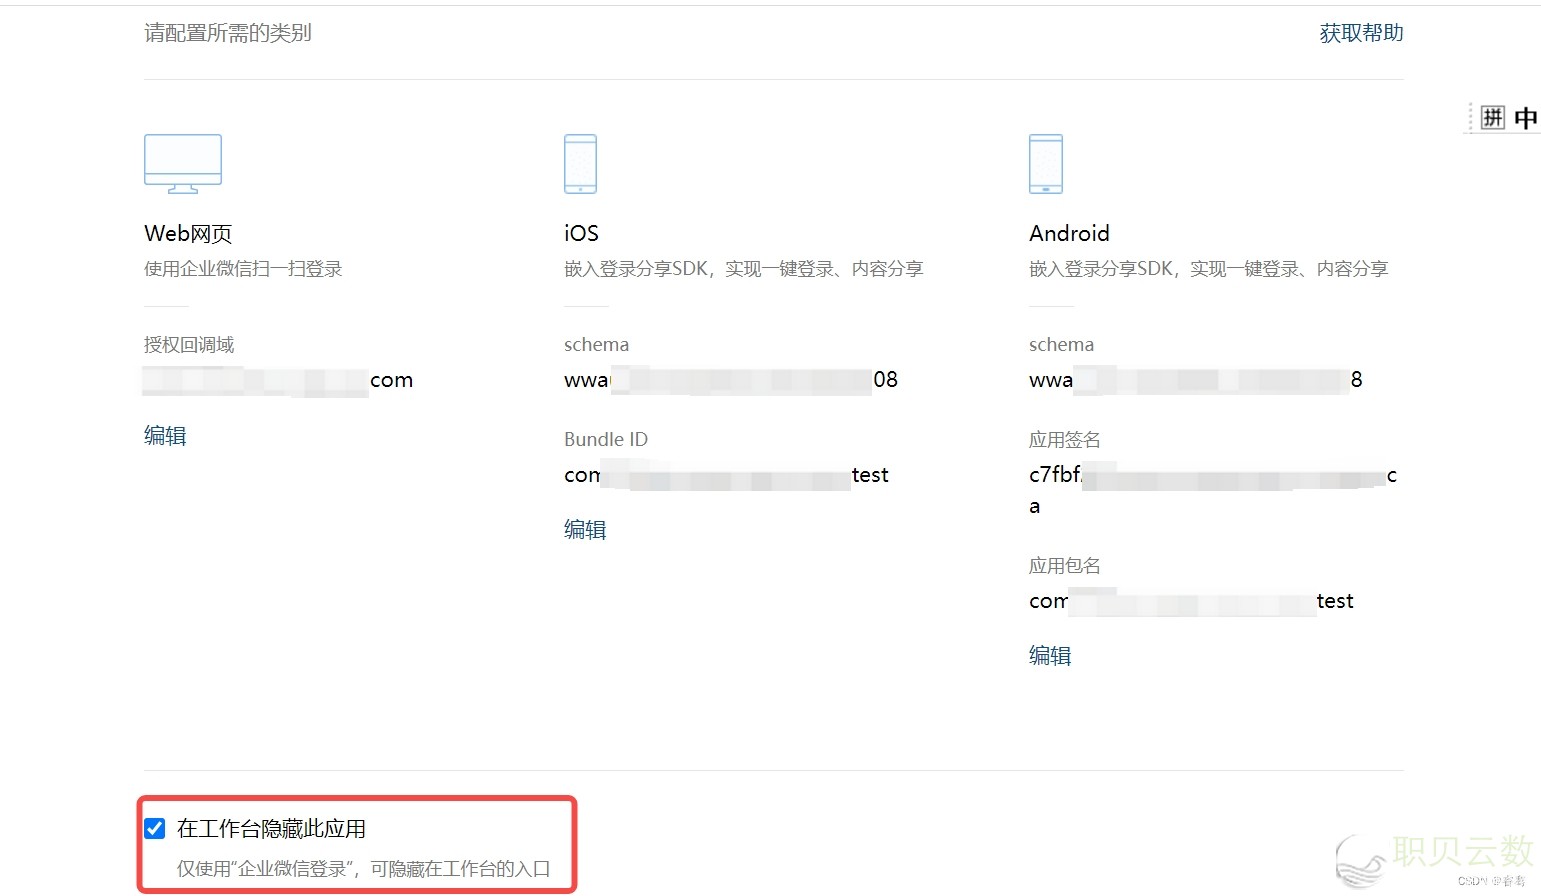Click the 应用包名 value ending test
Screen dimensions: 1541x896
pos(1191,601)
